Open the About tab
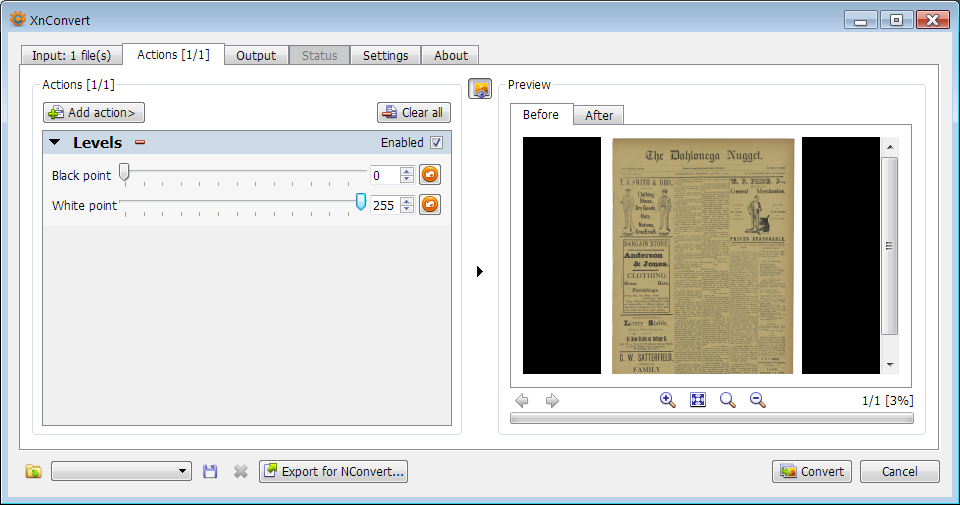960x505 pixels. [451, 55]
